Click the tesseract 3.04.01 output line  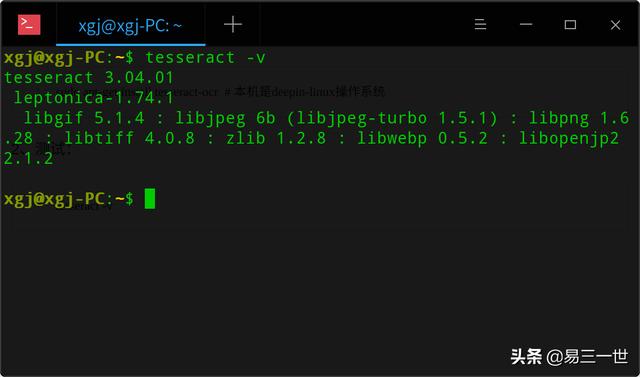(x=89, y=78)
